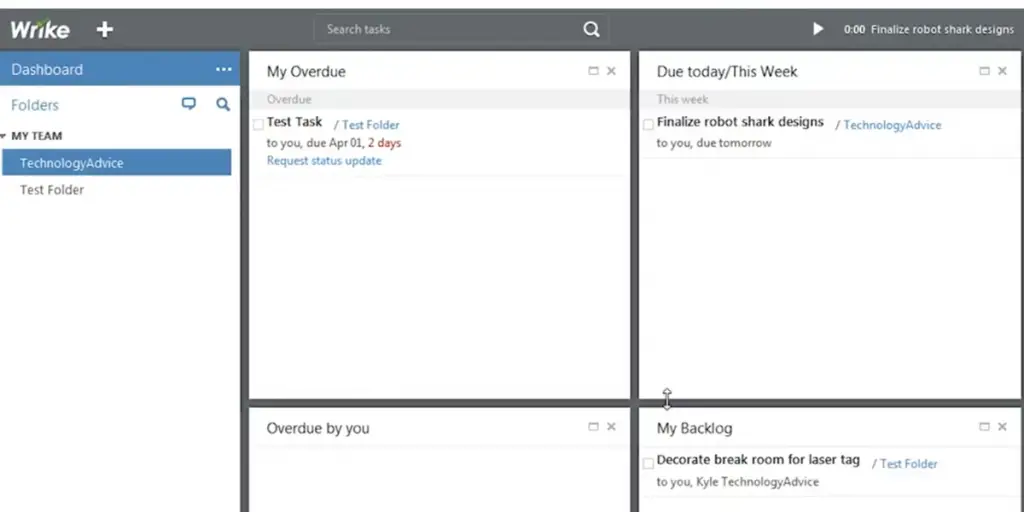Open the Dashboard three-dots menu
The height and width of the screenshot is (512, 1024).
(x=223, y=69)
